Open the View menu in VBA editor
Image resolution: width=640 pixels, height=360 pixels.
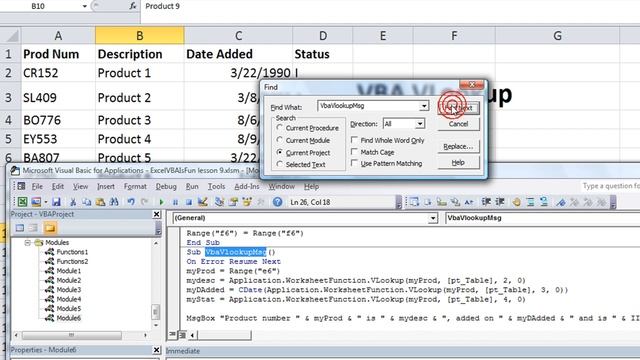[80, 186]
